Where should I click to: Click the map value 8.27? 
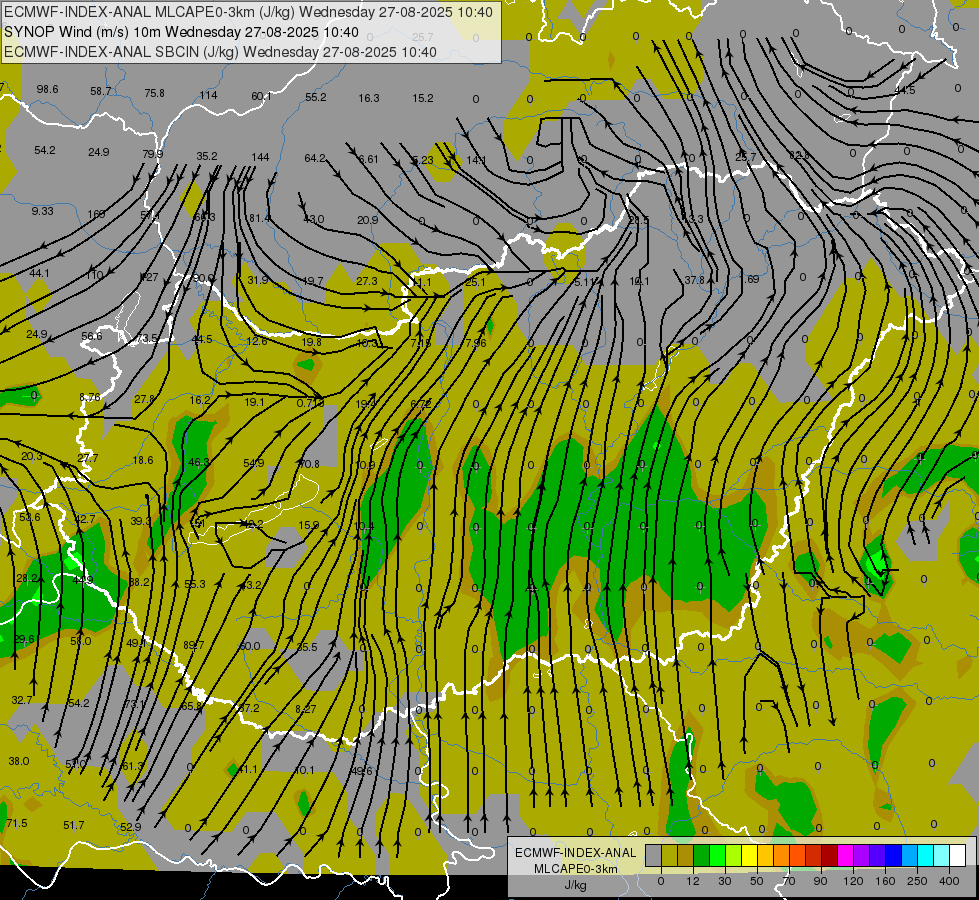pyautogui.click(x=305, y=709)
